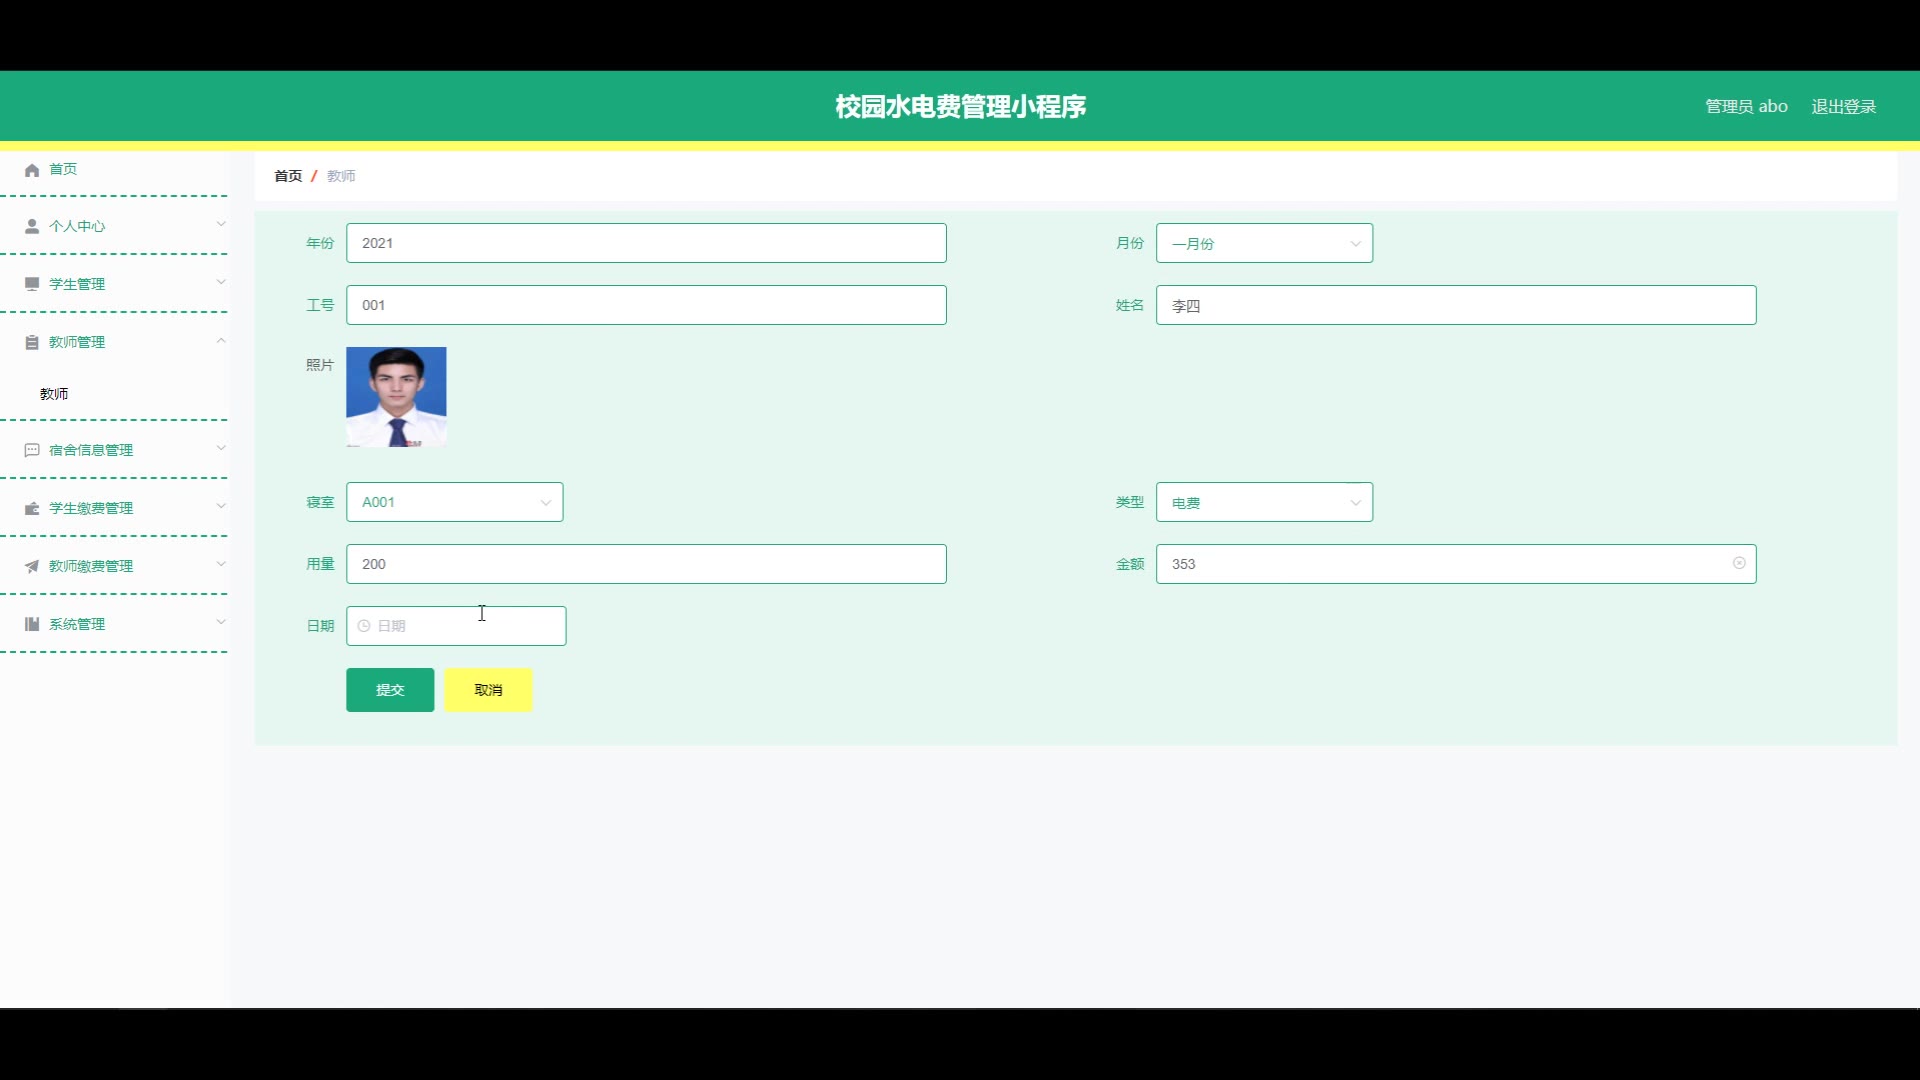1920x1080 pixels.
Task: Click 退出登录 to log out
Action: tap(1843, 106)
